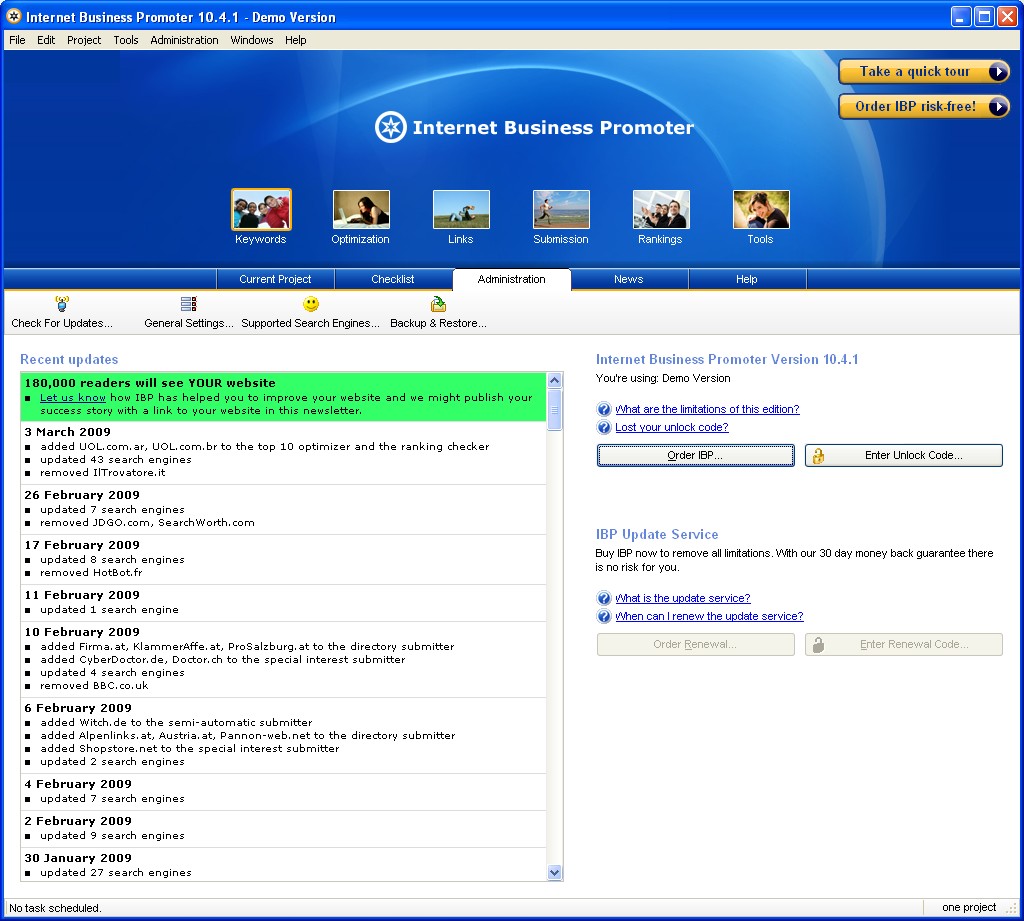Open 'What are the limitations of this edition?' link

click(x=707, y=410)
